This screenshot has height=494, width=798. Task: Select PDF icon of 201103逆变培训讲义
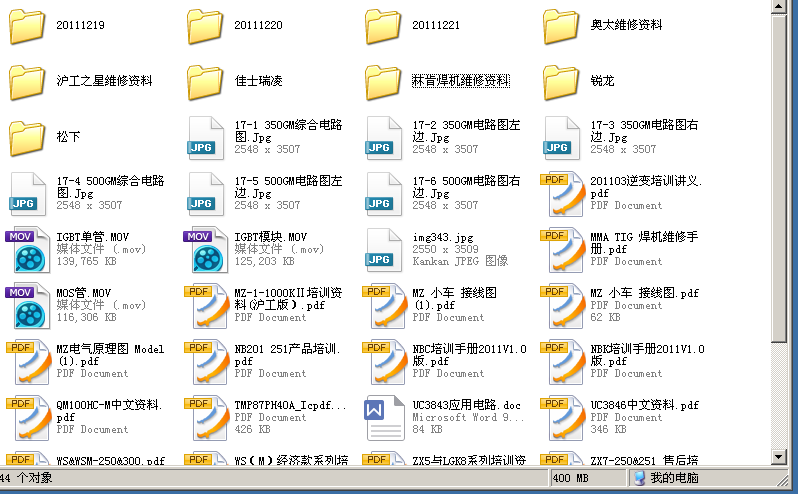coord(562,194)
